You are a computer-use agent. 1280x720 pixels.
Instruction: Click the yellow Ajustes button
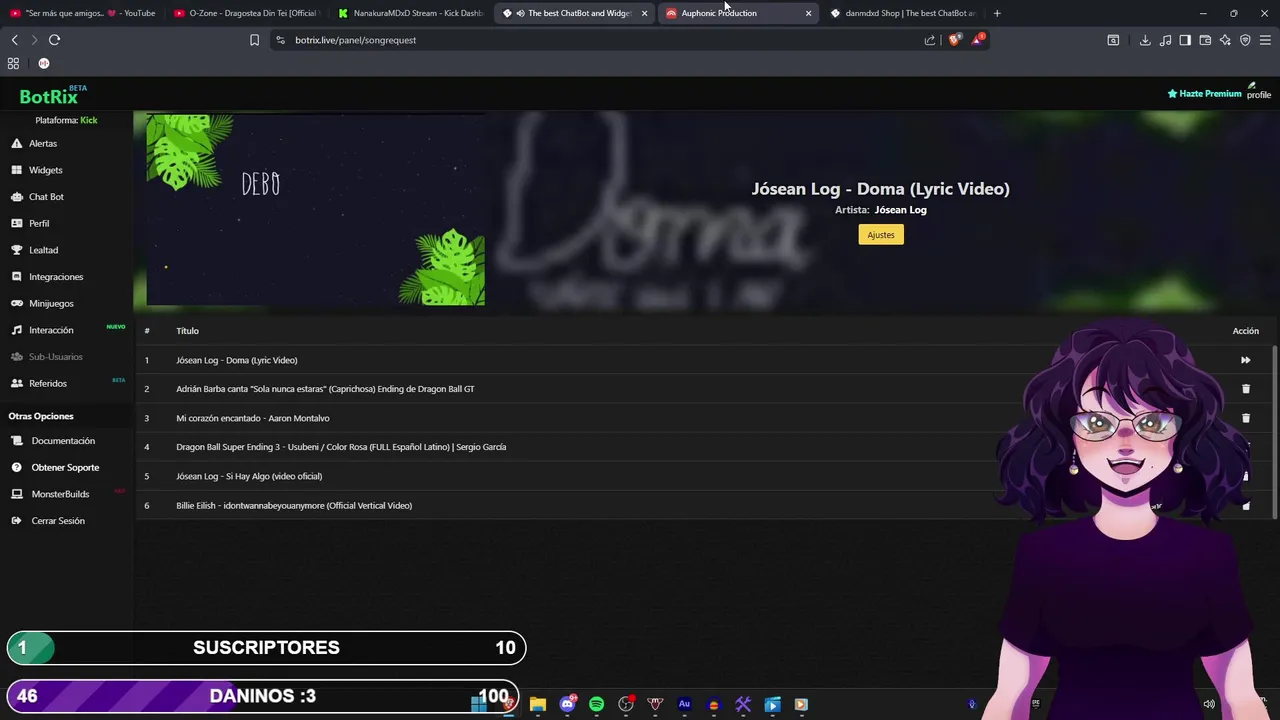click(x=881, y=235)
